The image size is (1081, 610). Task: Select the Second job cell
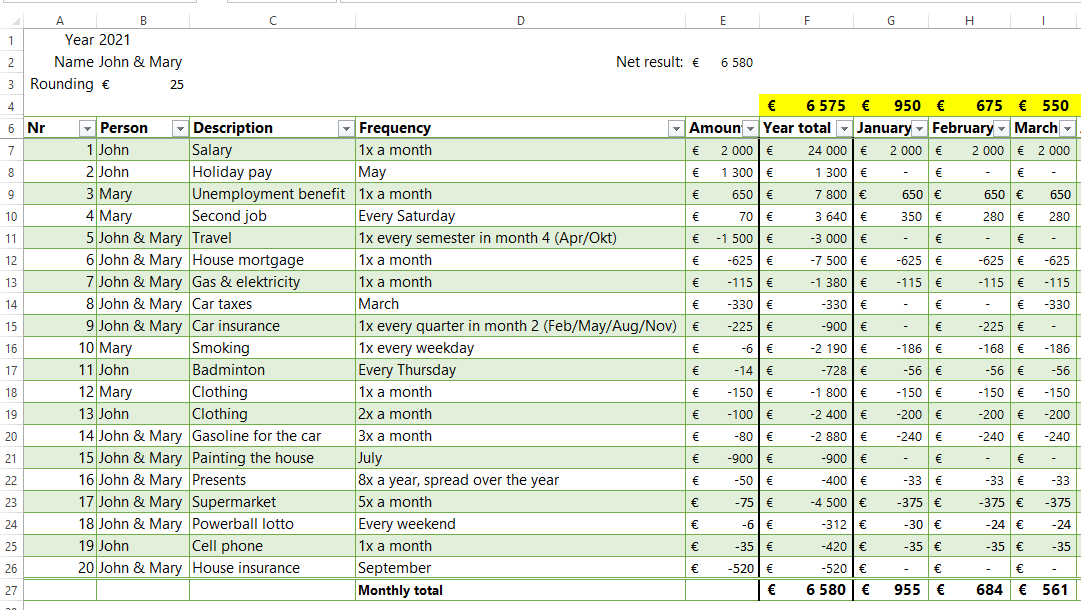tap(272, 216)
